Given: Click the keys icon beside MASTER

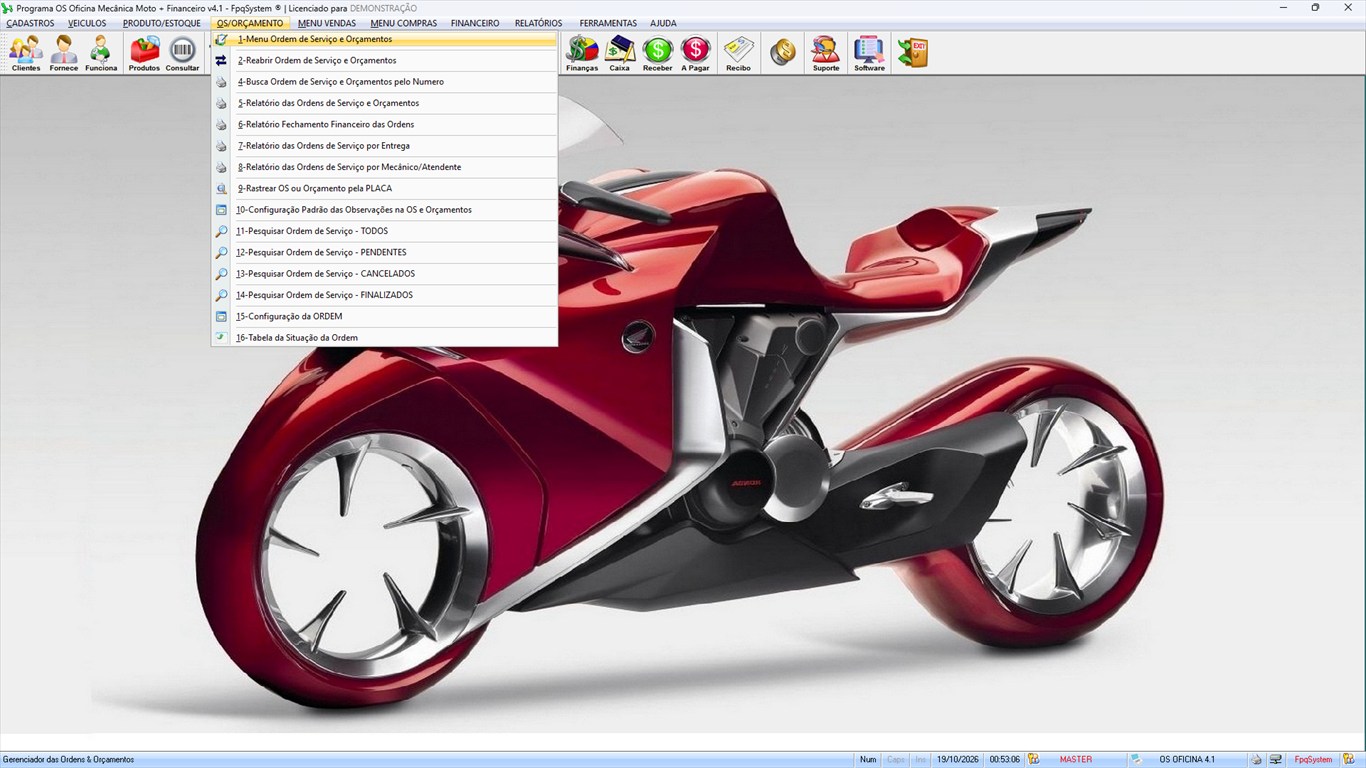Looking at the screenshot, I should point(1034,760).
